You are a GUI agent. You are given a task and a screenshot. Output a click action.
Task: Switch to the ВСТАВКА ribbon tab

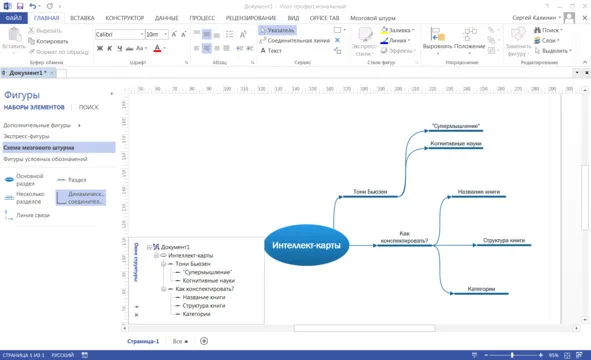82,18
